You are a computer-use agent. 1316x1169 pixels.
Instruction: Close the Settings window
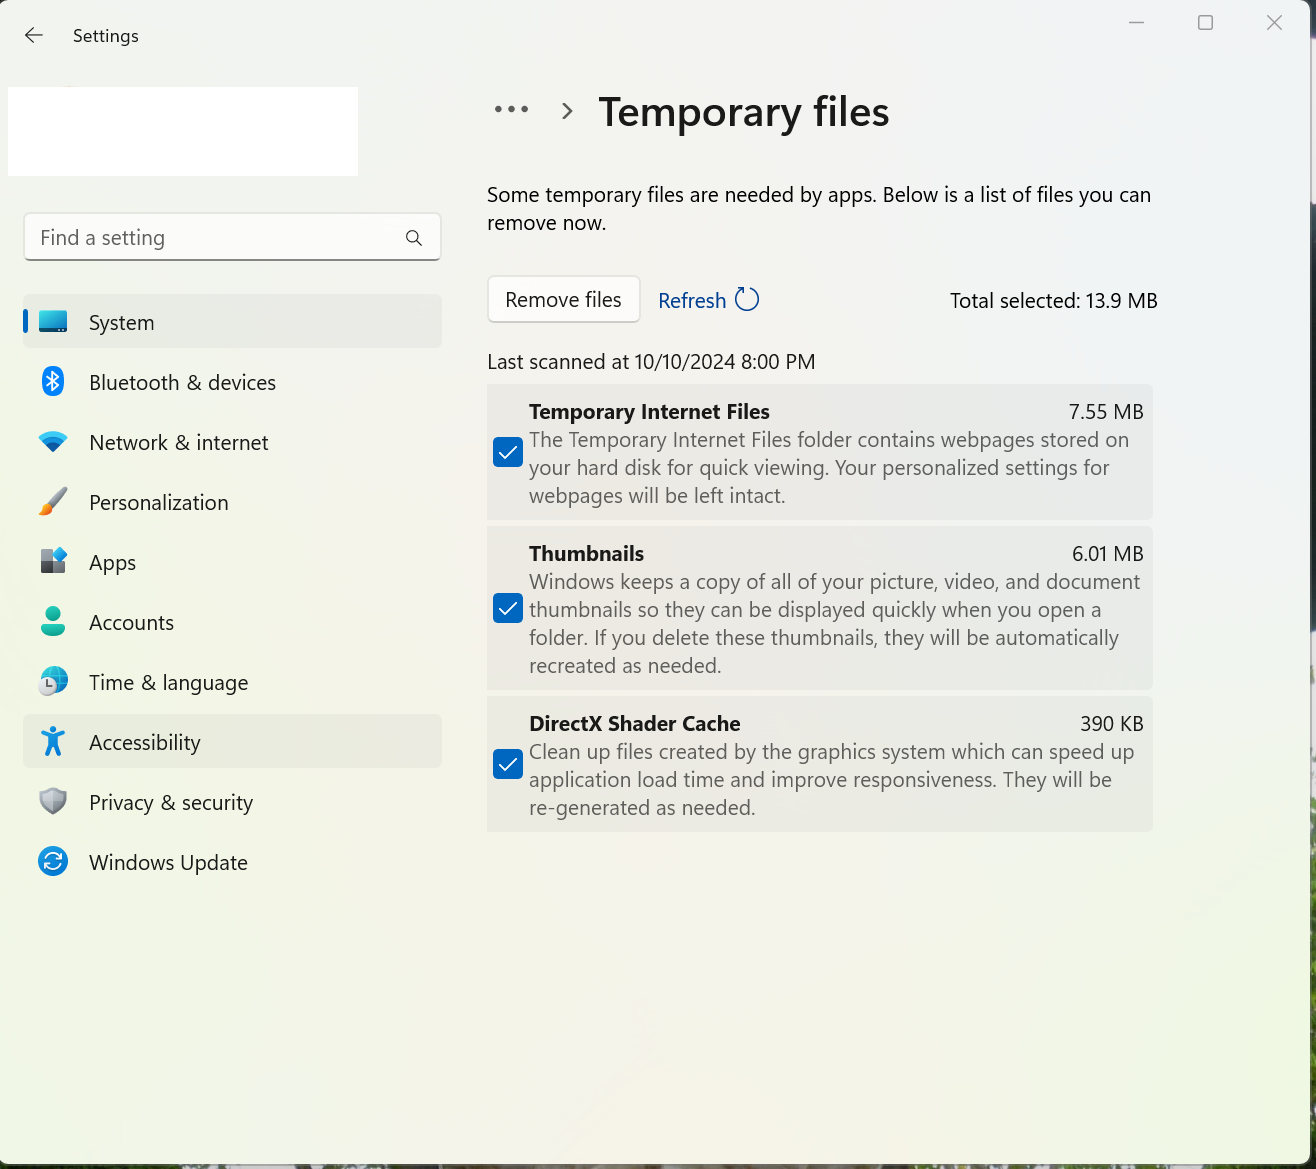(1274, 22)
